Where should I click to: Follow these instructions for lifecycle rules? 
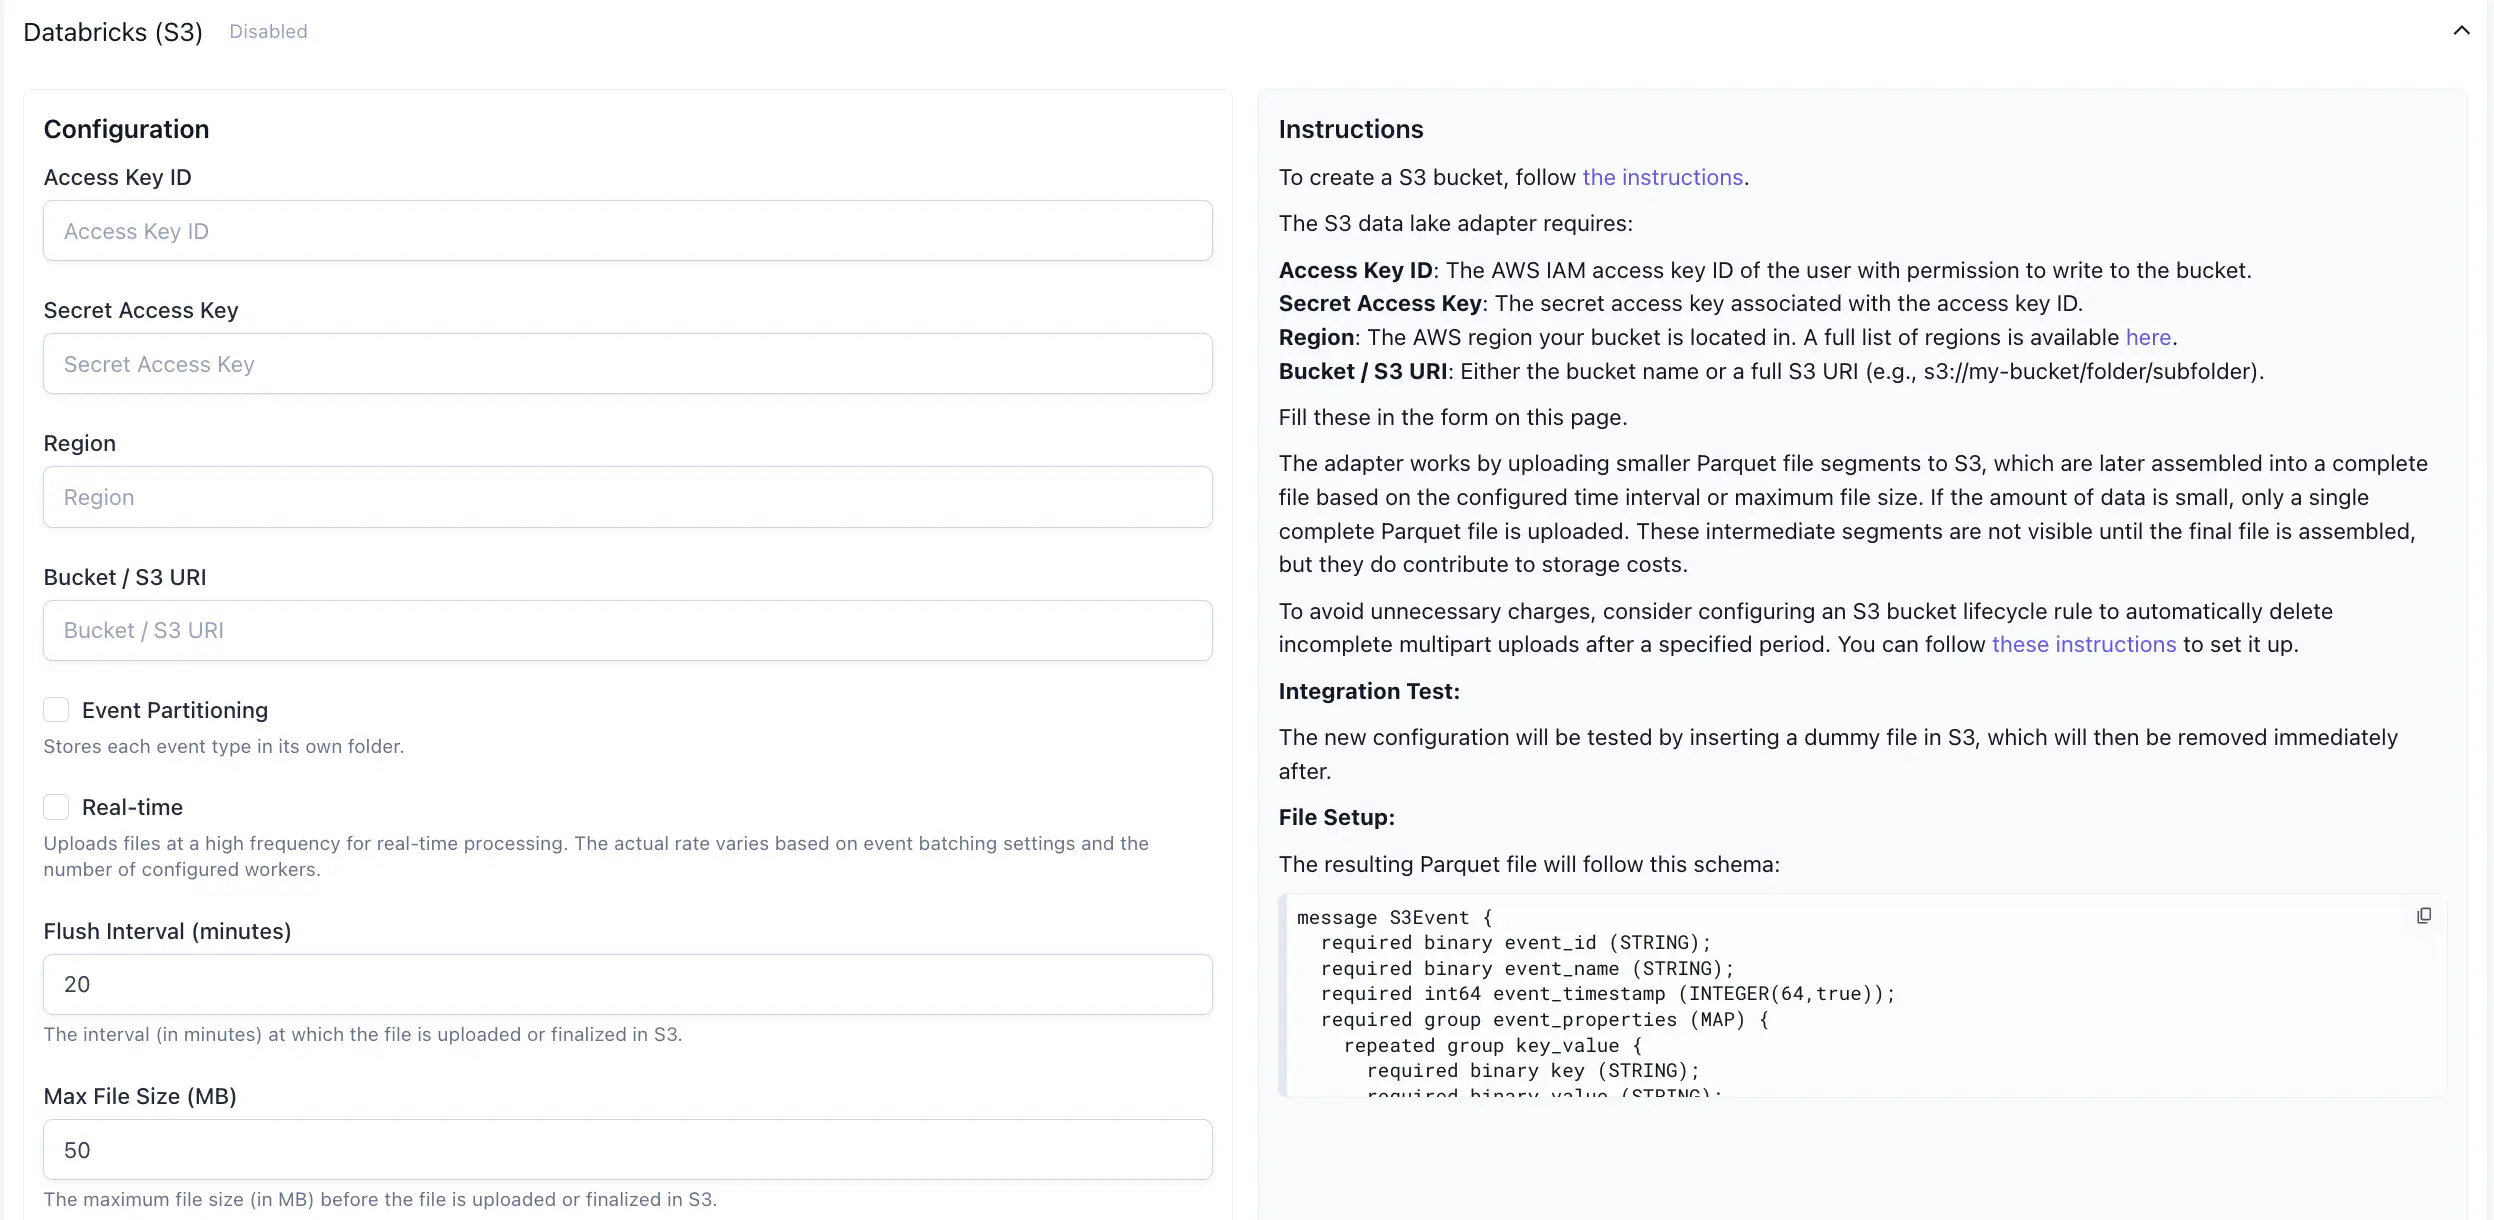pos(2083,644)
